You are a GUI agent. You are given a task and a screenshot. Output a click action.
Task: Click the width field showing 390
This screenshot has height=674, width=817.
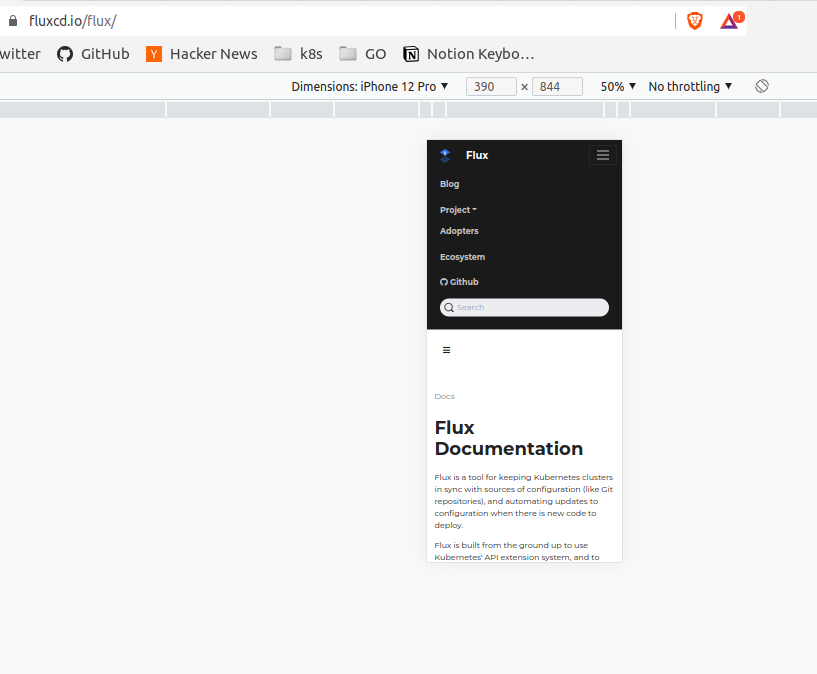tap(491, 86)
